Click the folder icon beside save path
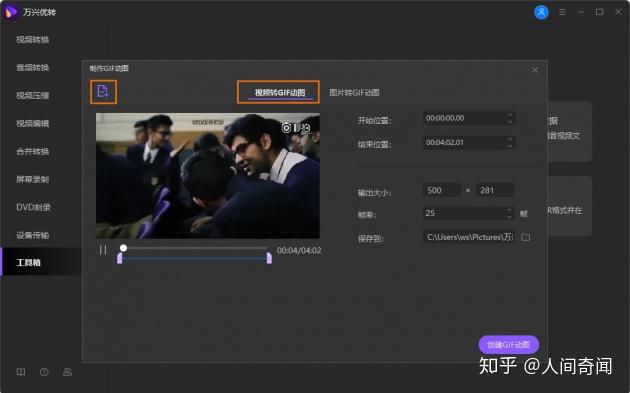The height and width of the screenshot is (393, 630). [x=526, y=237]
